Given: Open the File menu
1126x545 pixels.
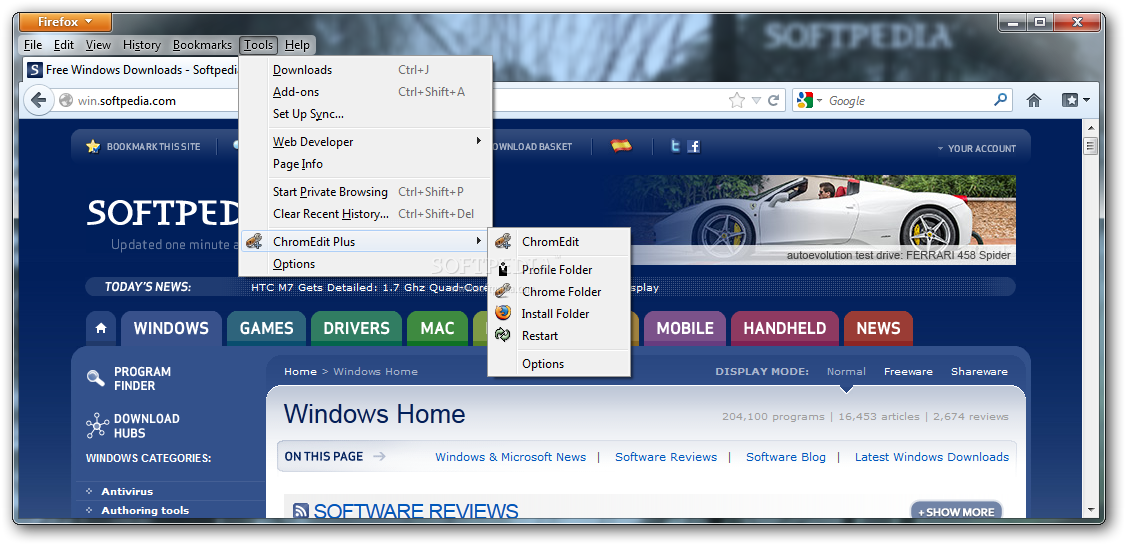Looking at the screenshot, I should [x=33, y=45].
